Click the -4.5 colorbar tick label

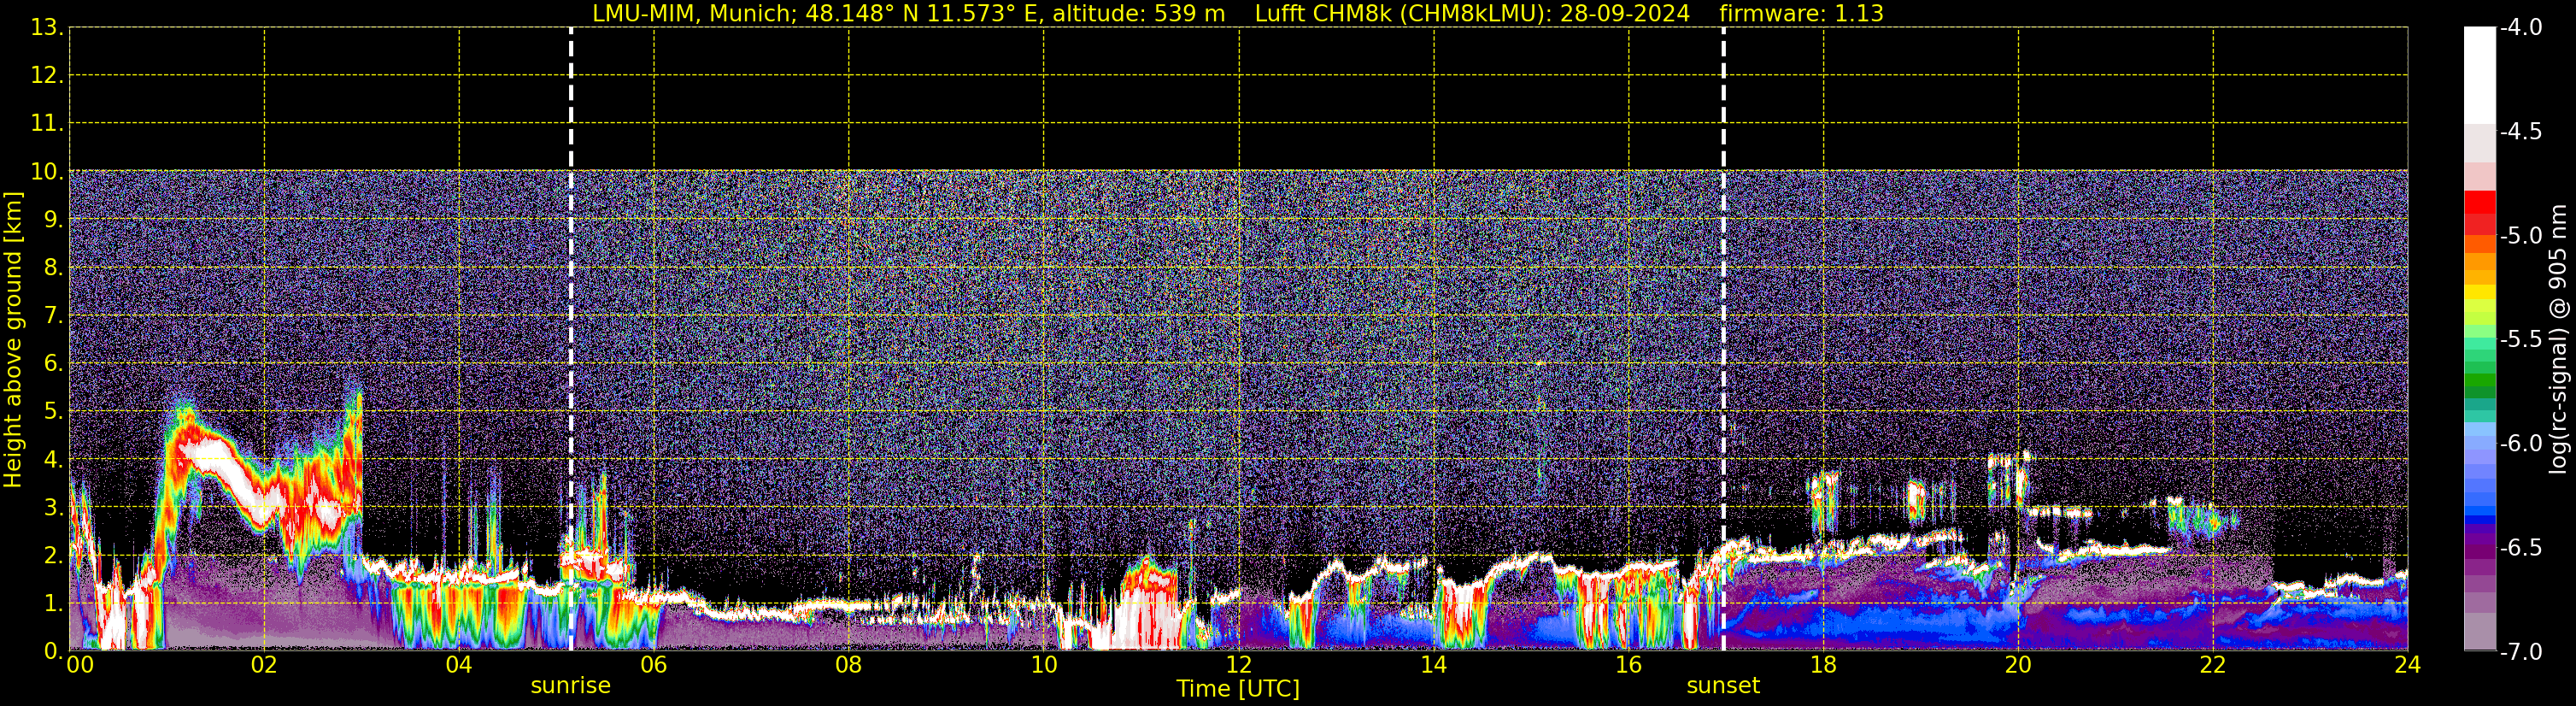click(x=2520, y=132)
